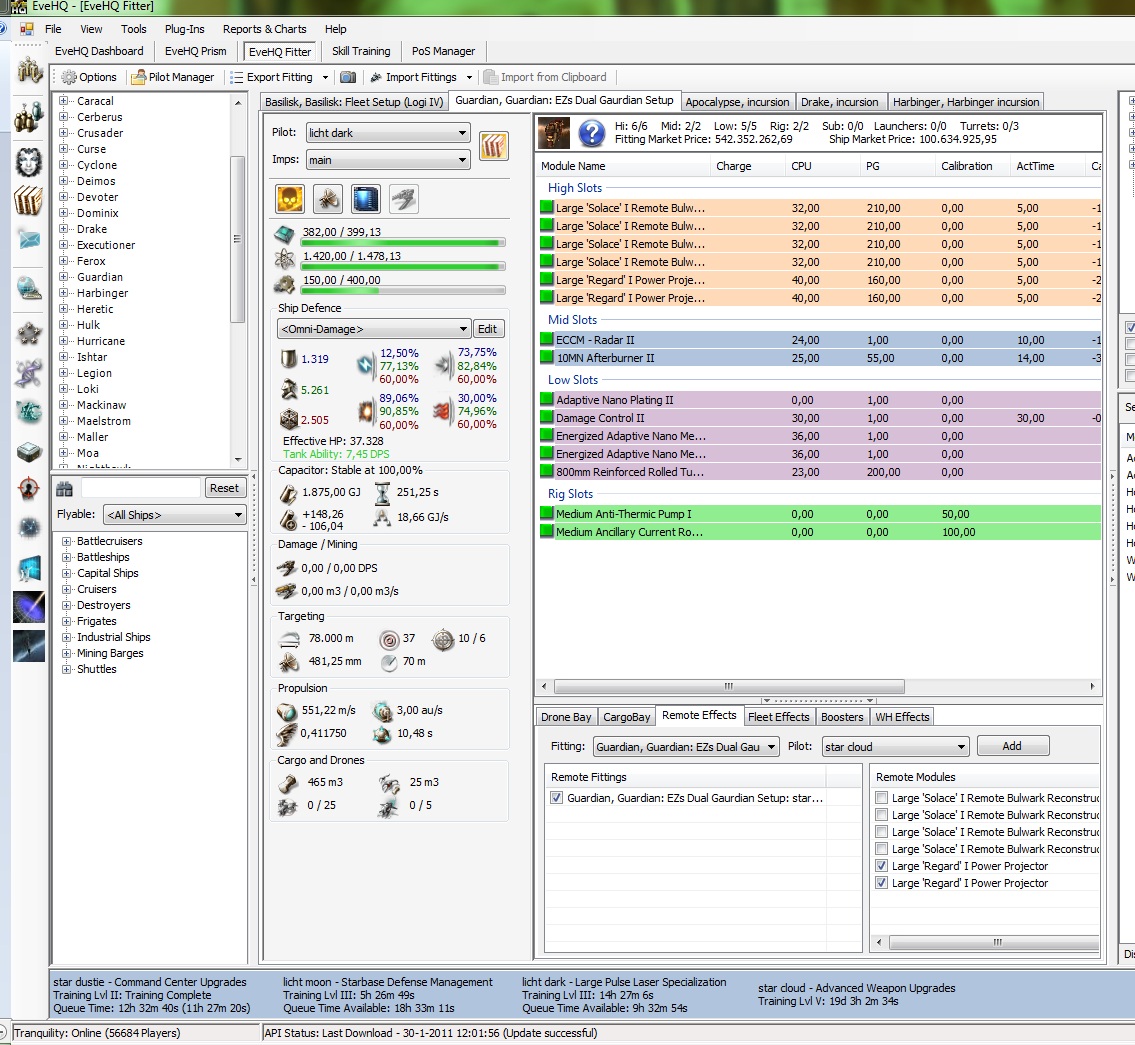Open the Pilot dropdown showing licht dark
The width and height of the screenshot is (1135, 1045).
tap(388, 132)
